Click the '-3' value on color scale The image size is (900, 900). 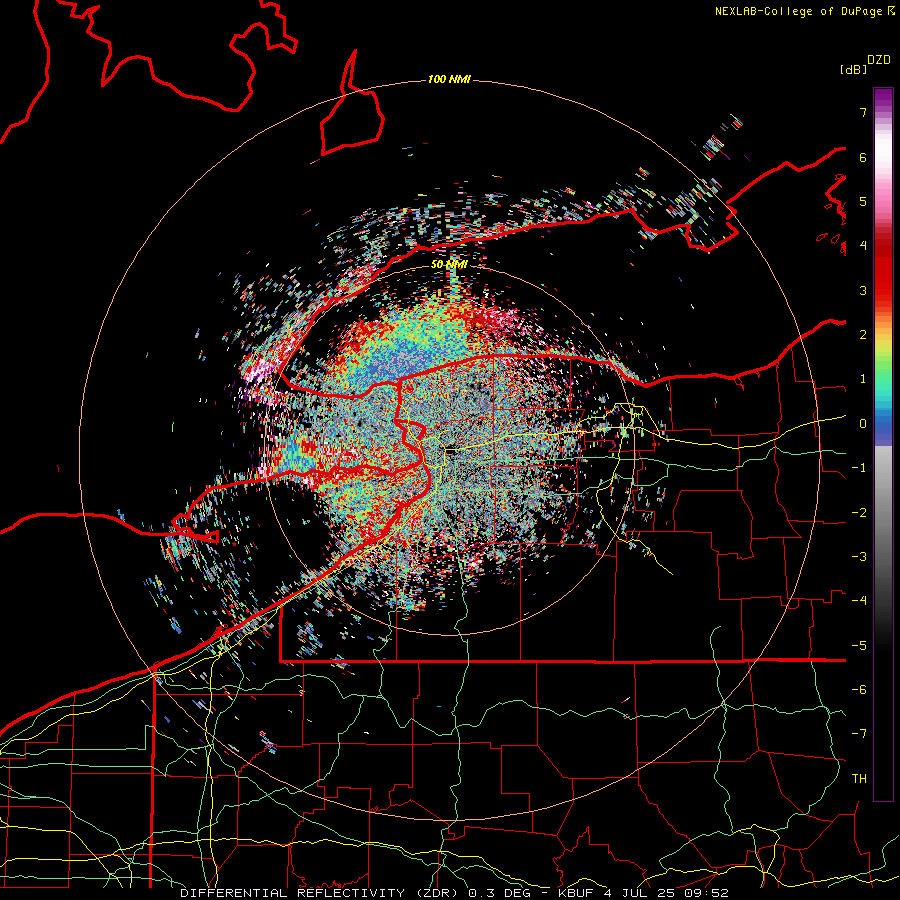point(859,557)
